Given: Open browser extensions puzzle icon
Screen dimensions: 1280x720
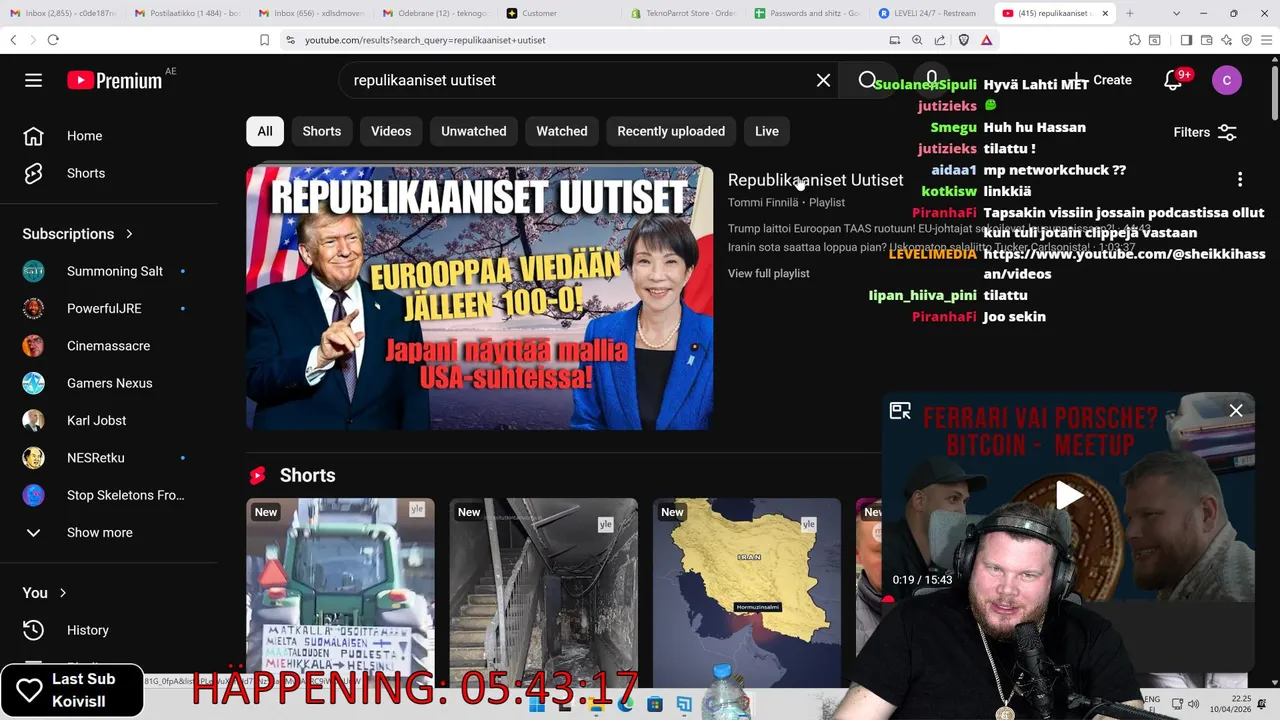Looking at the screenshot, I should point(1134,40).
